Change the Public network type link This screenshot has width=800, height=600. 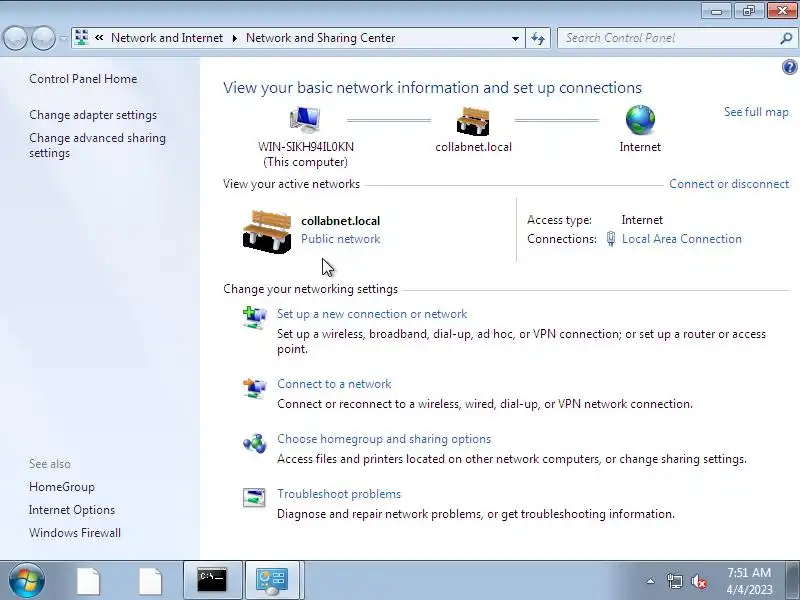340,239
